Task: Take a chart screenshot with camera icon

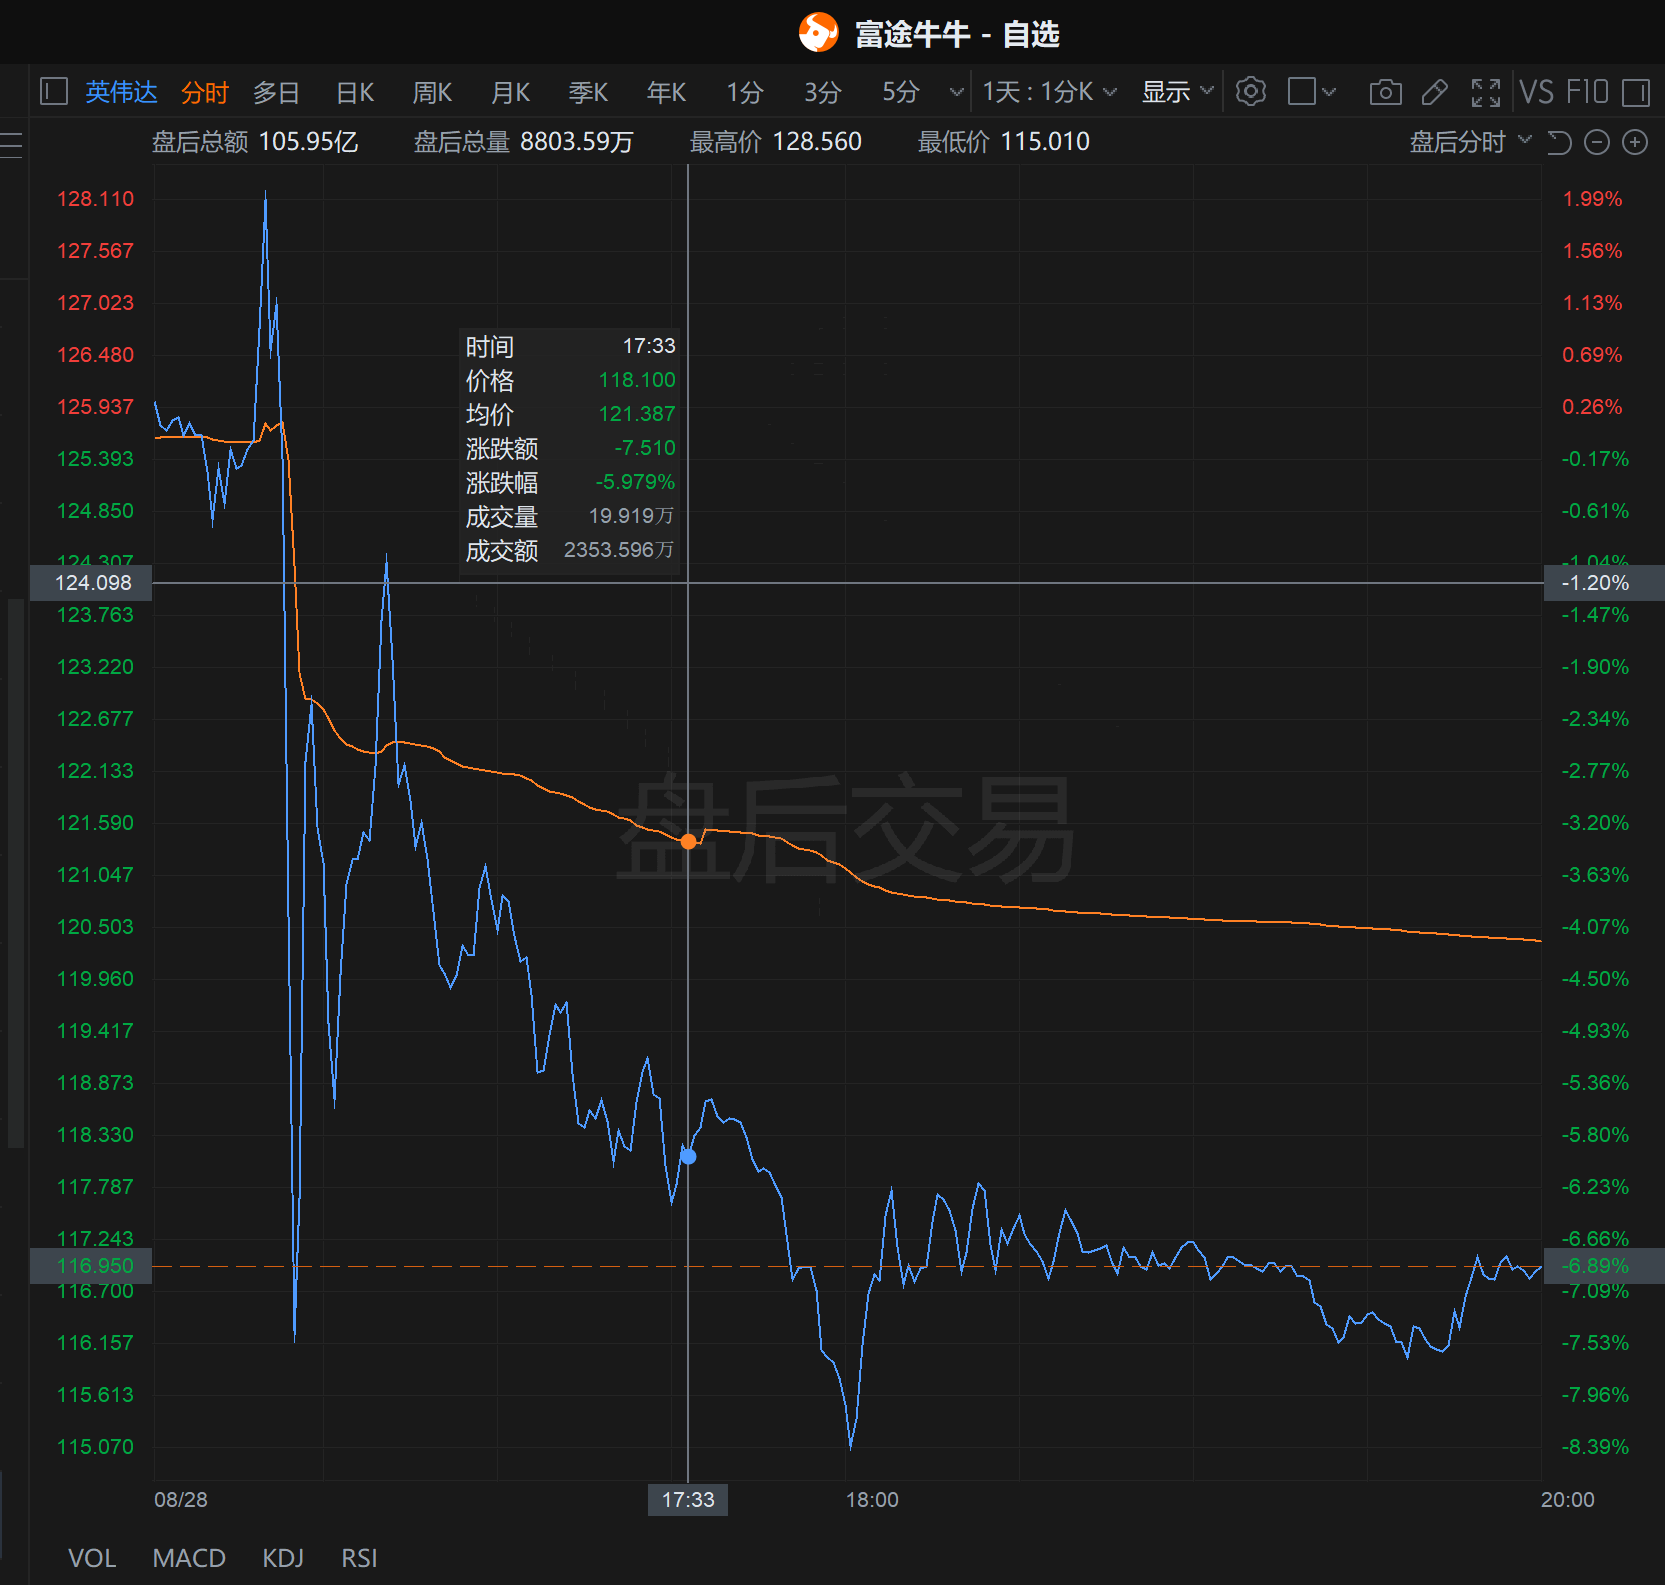Action: coord(1385,92)
